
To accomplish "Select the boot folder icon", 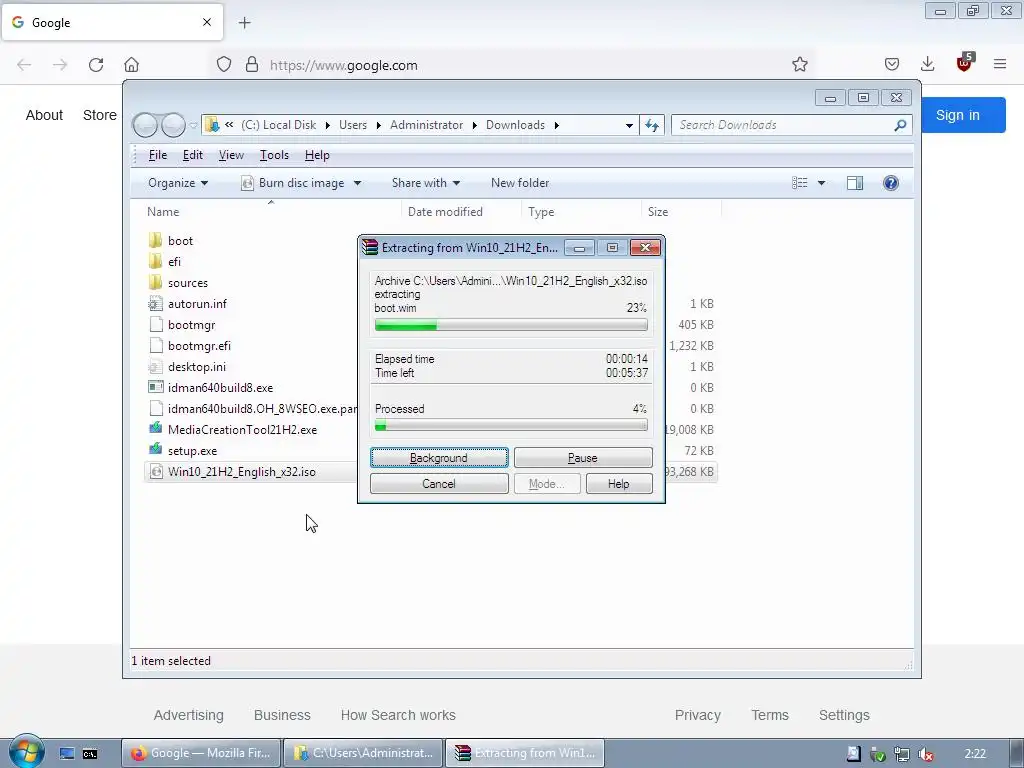I will click(x=155, y=240).
